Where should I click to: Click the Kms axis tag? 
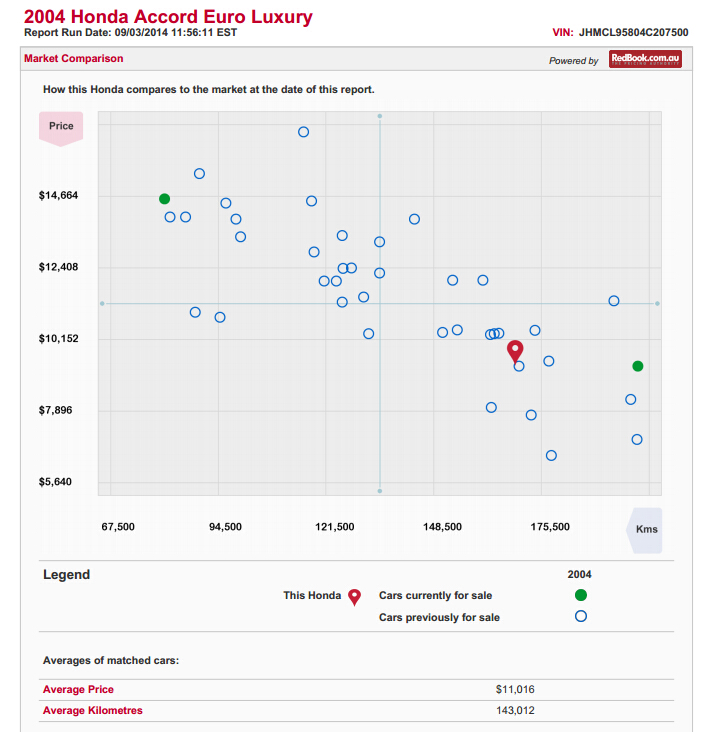645,529
